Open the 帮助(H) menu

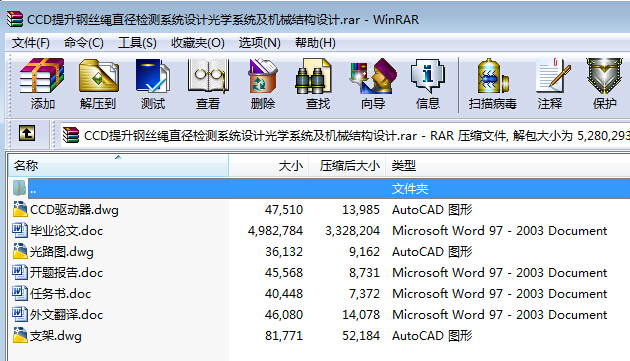(315, 43)
